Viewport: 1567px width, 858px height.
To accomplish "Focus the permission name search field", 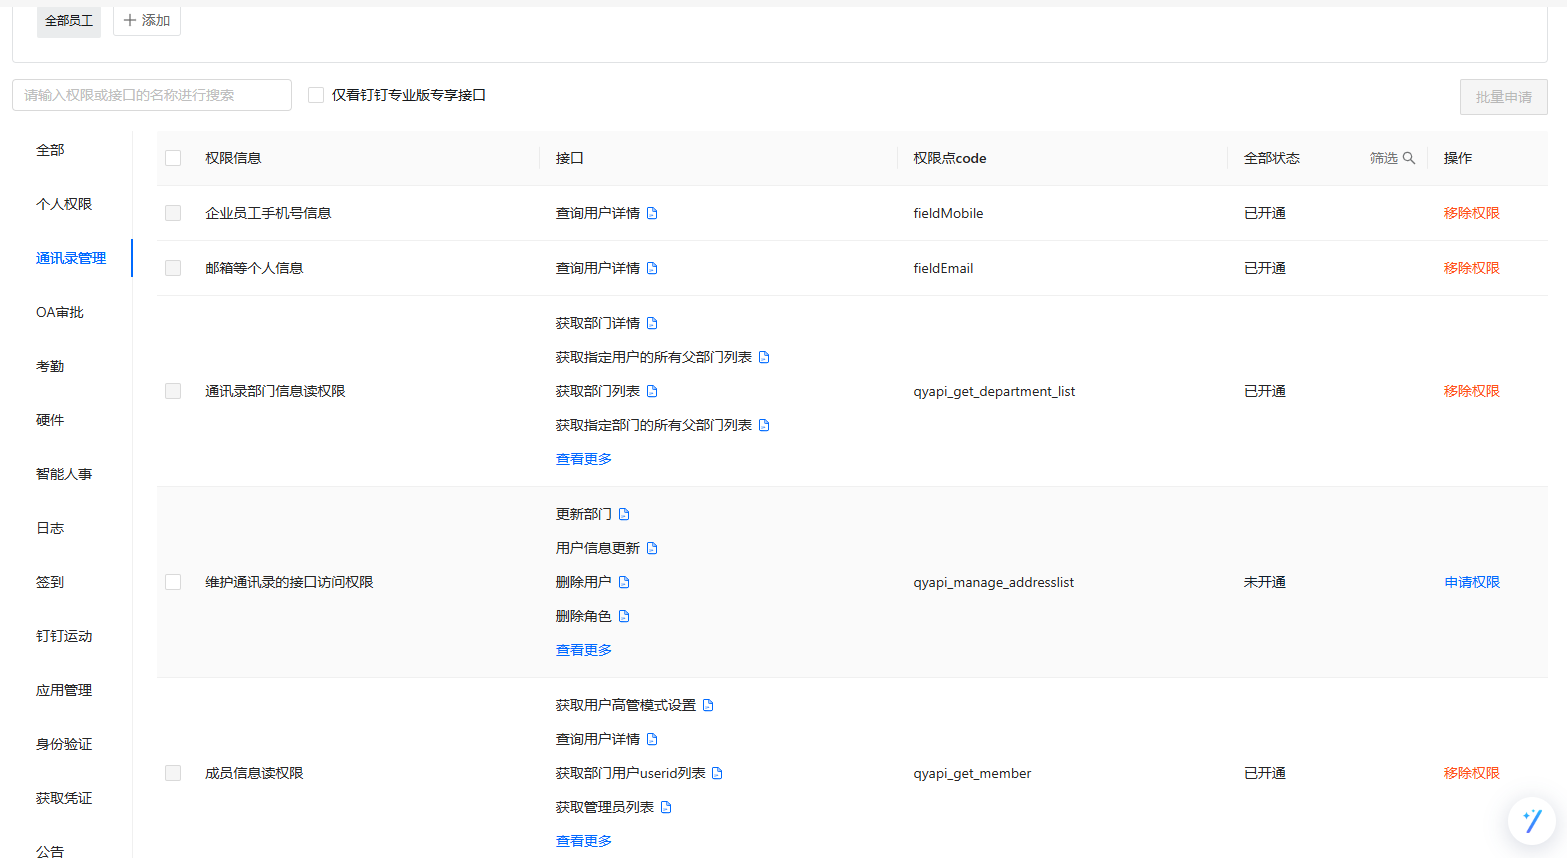I will [x=152, y=95].
